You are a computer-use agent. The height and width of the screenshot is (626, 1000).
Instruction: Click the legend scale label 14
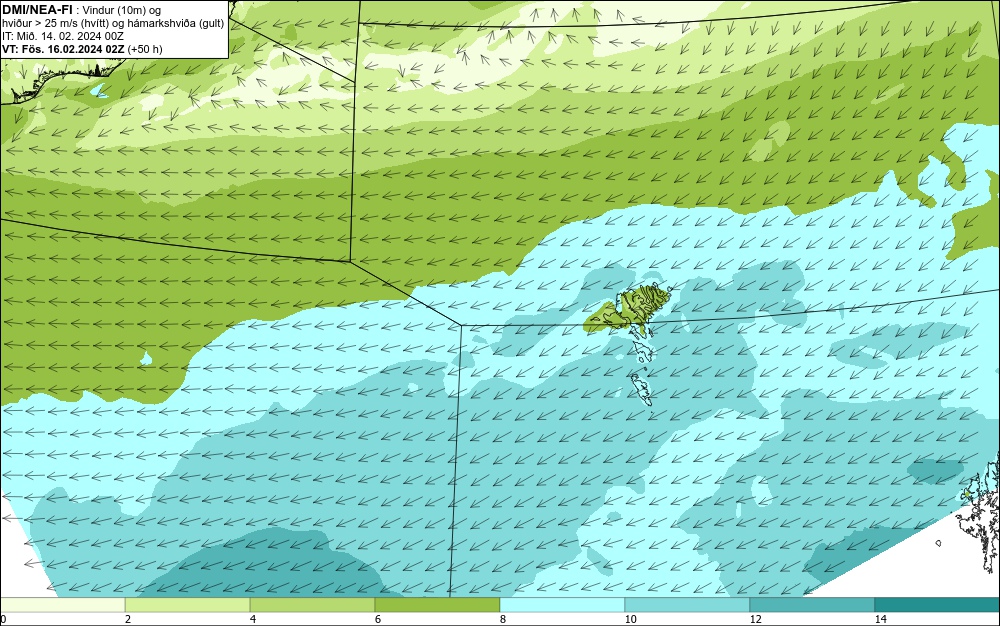point(881,619)
